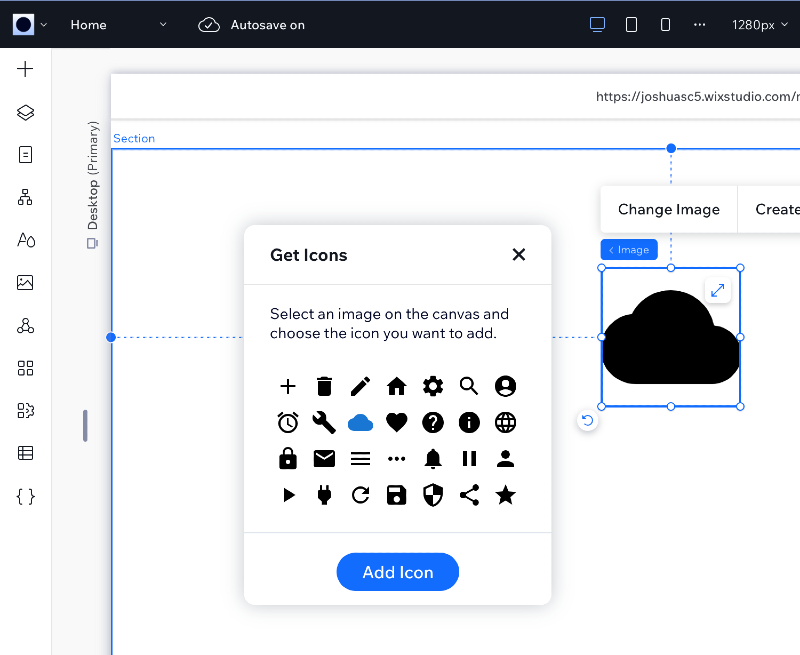Screen dimensions: 800x655
Task: Select the home icon in grid
Action: (396, 386)
